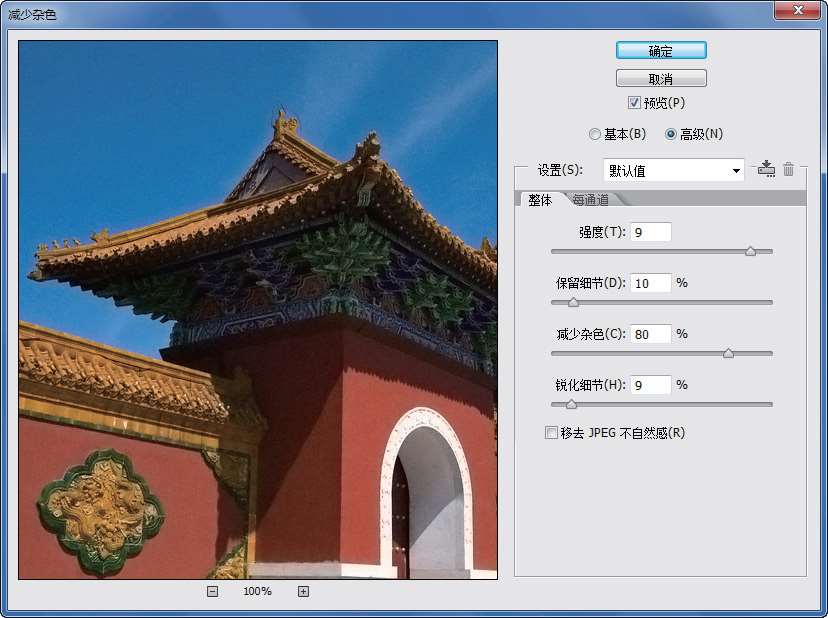
Task: Select the 基本(B) radio button
Action: pos(595,134)
